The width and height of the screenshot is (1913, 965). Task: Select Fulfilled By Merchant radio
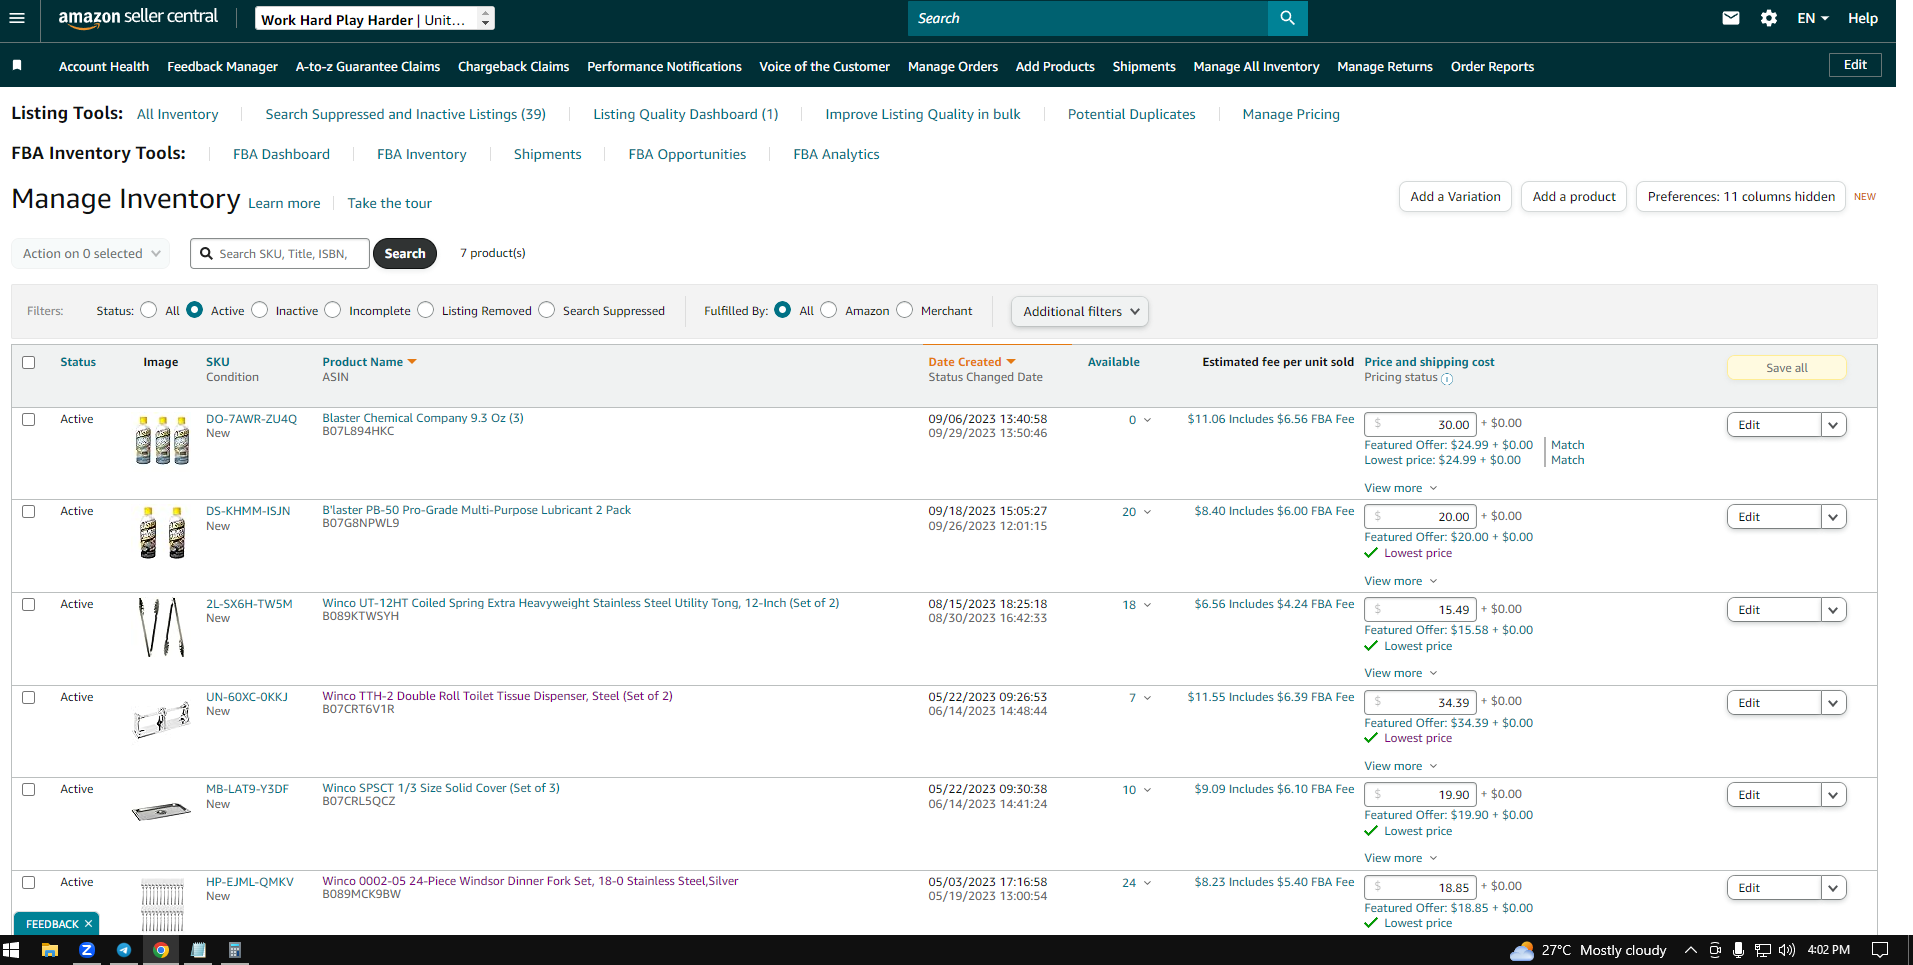[x=905, y=310]
